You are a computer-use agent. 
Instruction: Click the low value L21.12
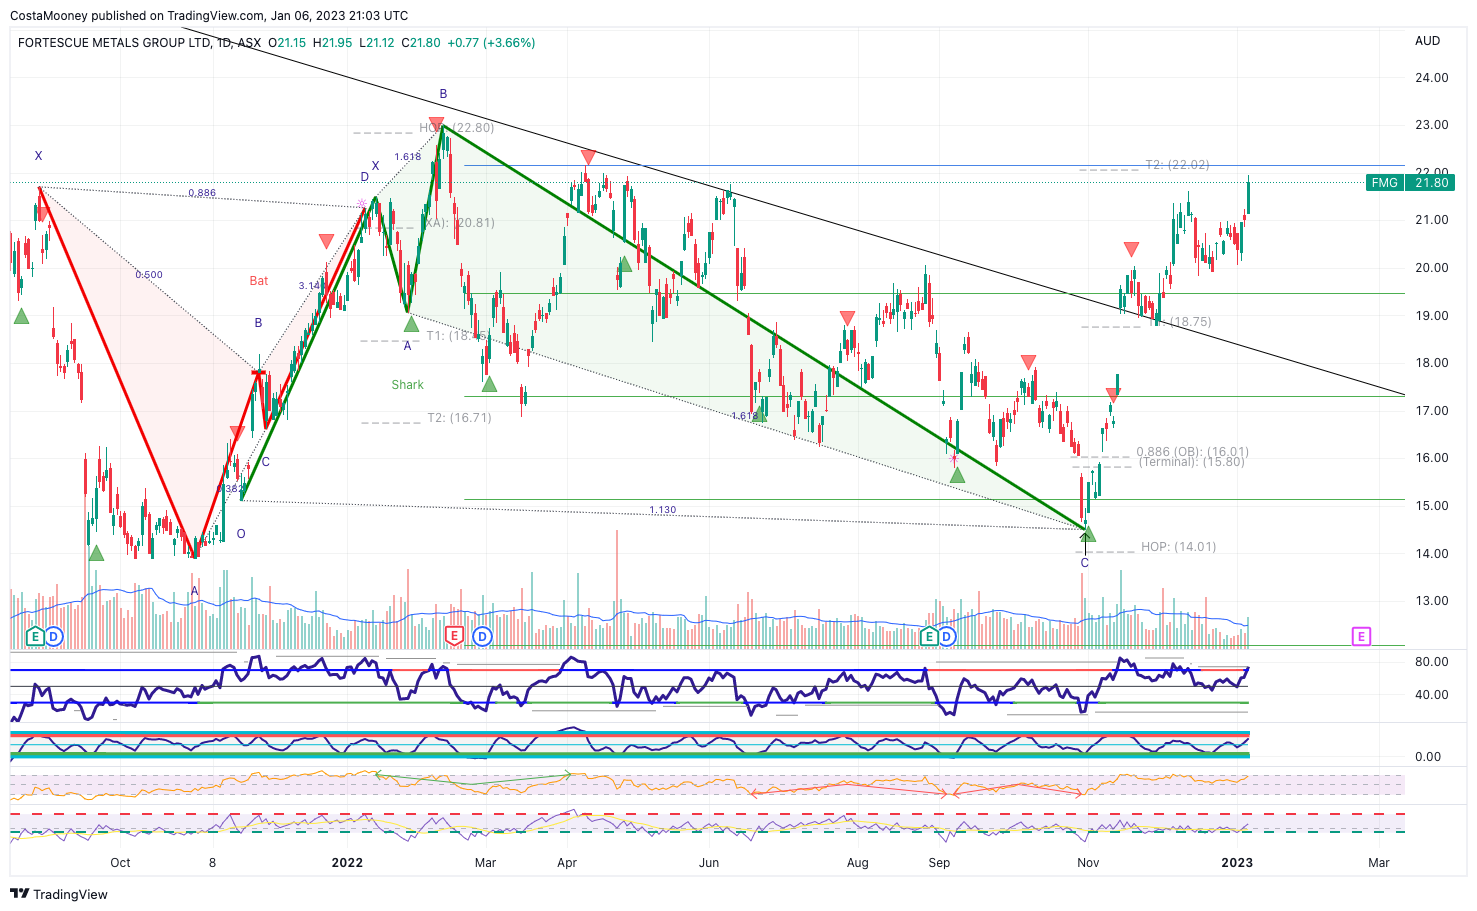coord(376,43)
